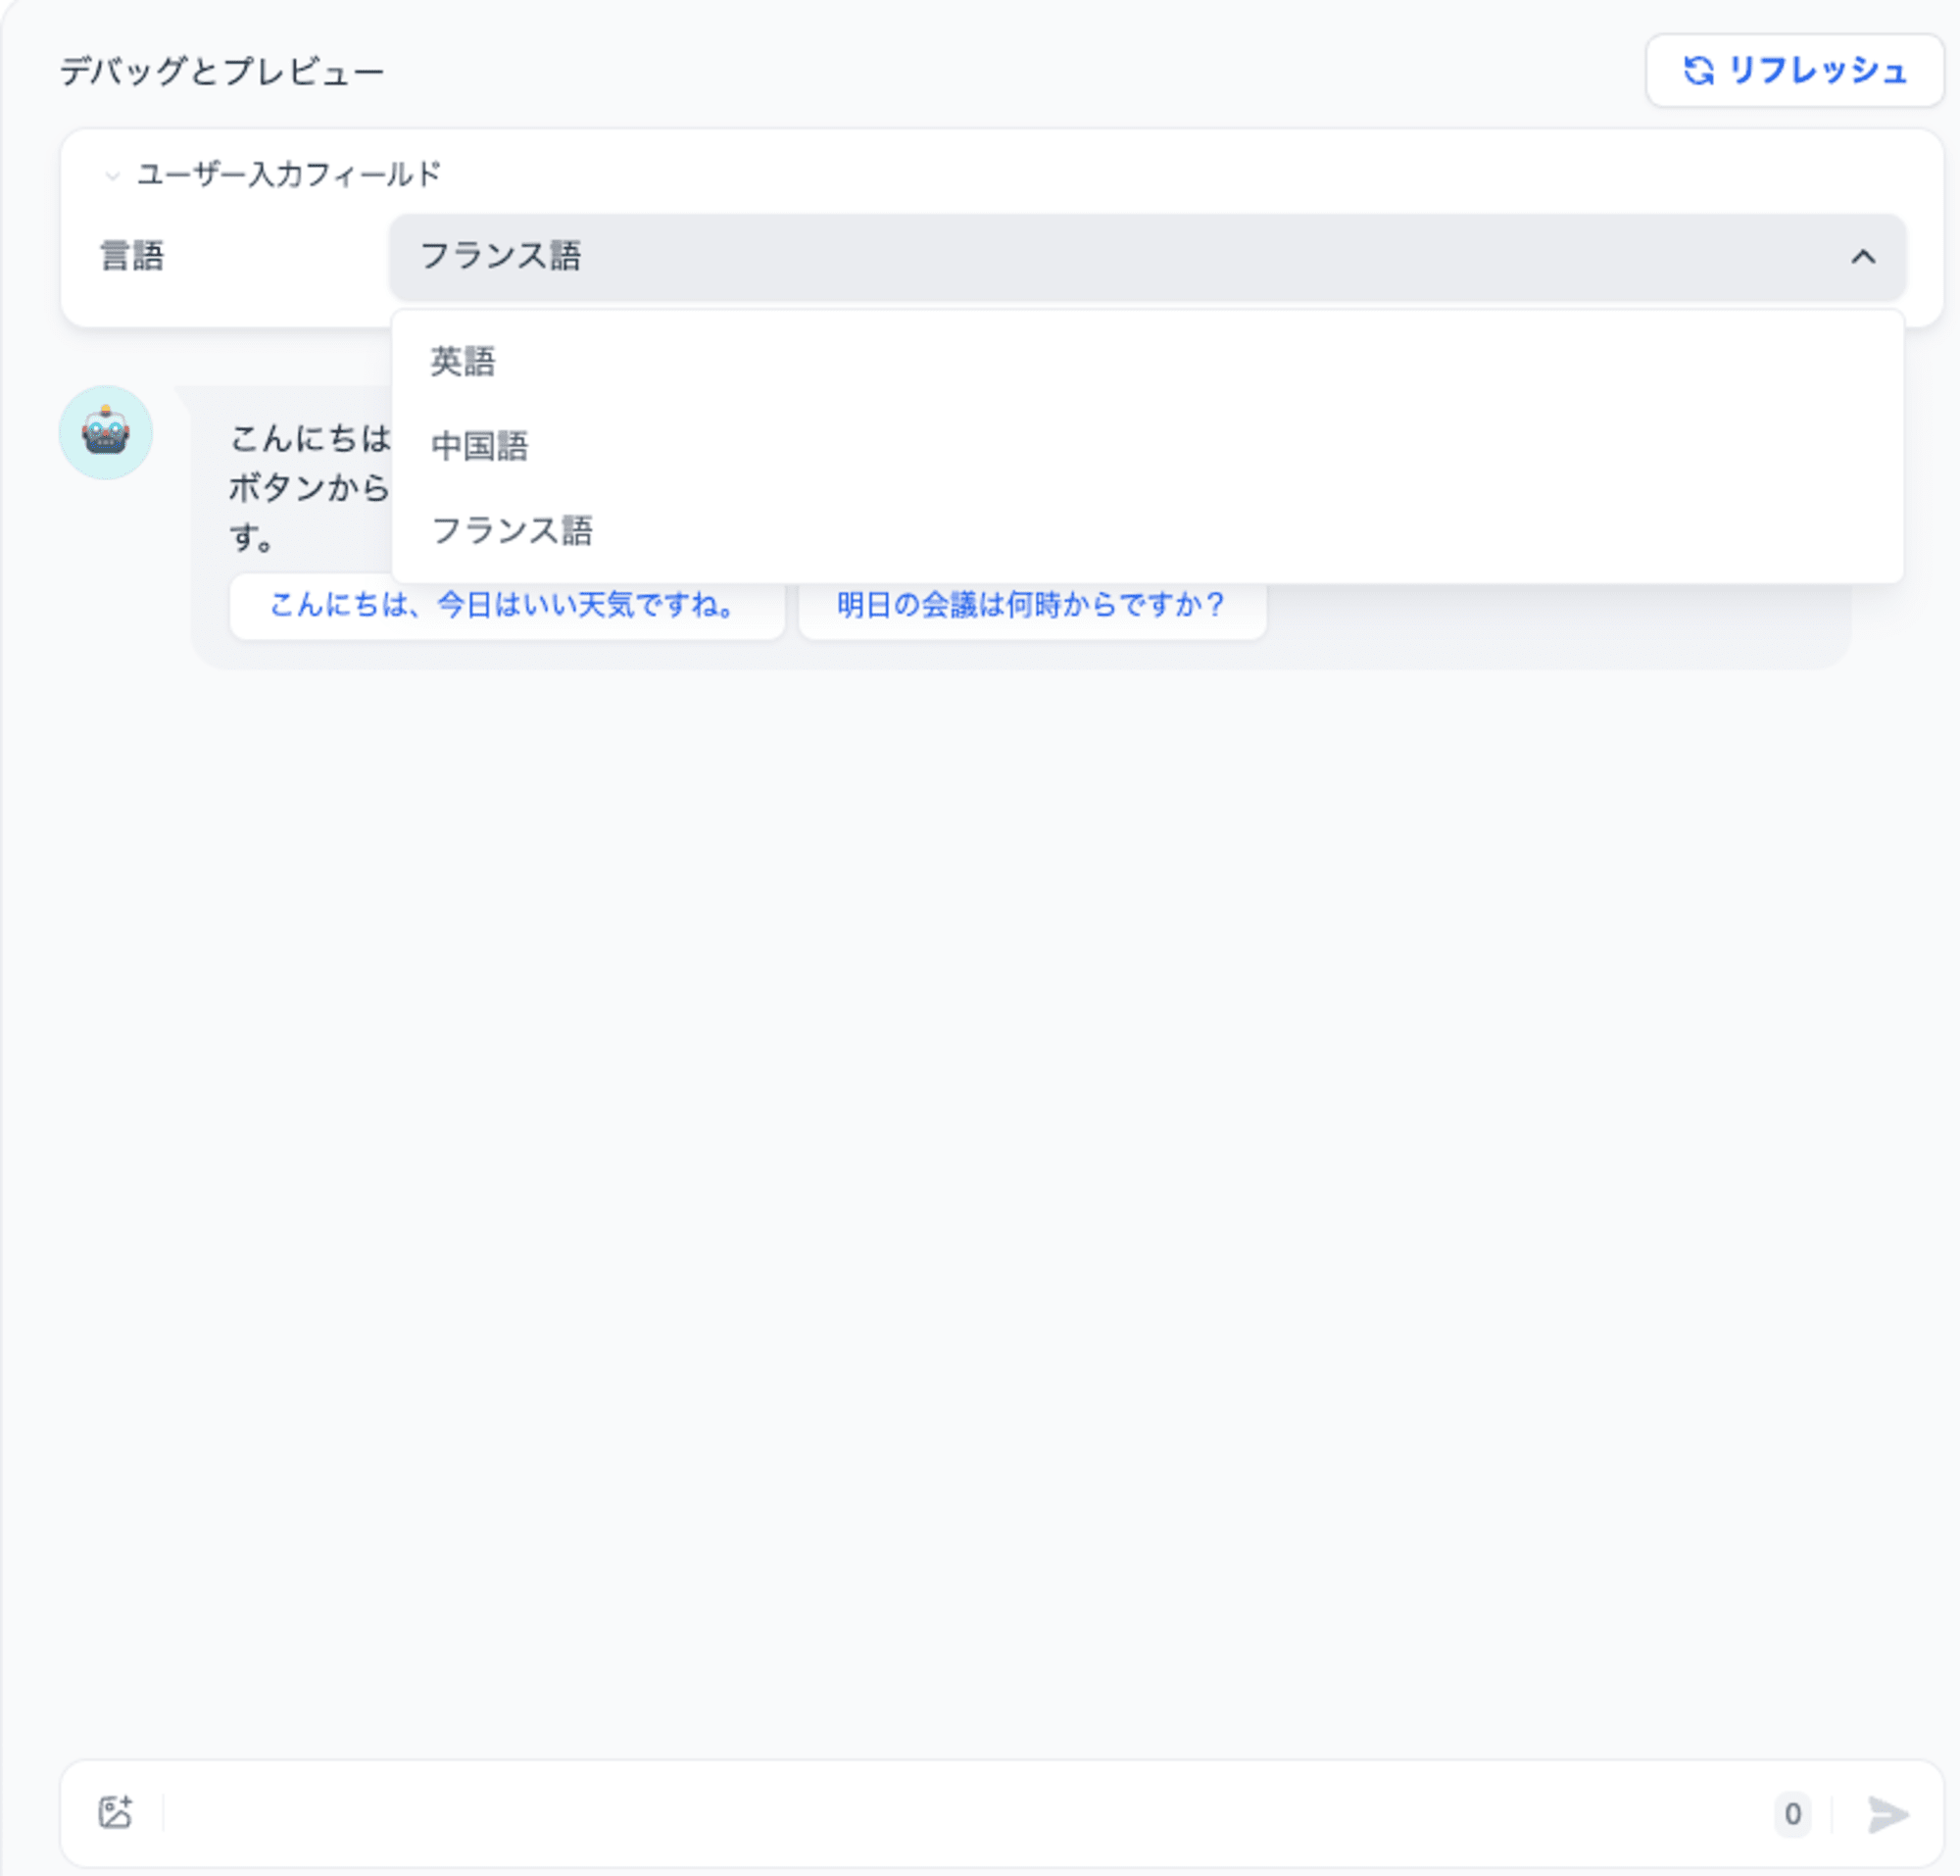Close the 言語 dropdown showing フランス語
Screen dimensions: 1960x1876
click(x=1147, y=256)
